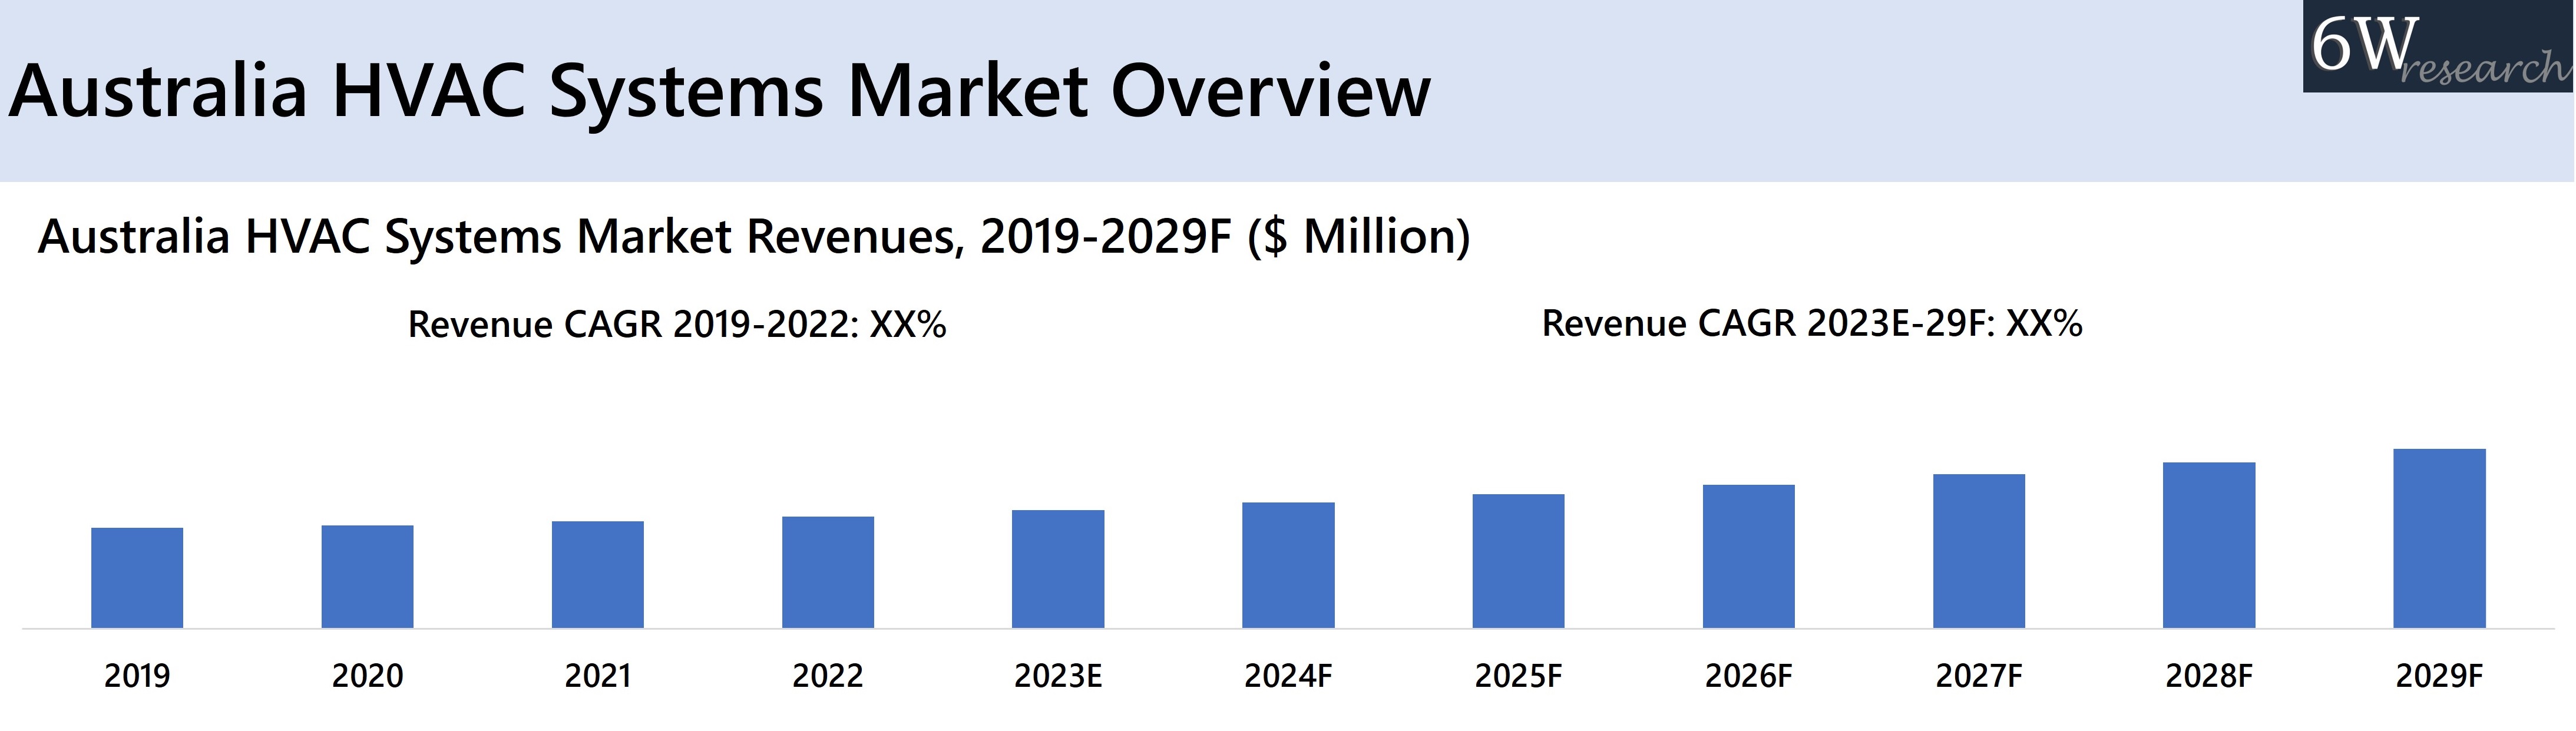Click the 2023E axis label

pyautogui.click(x=1058, y=676)
